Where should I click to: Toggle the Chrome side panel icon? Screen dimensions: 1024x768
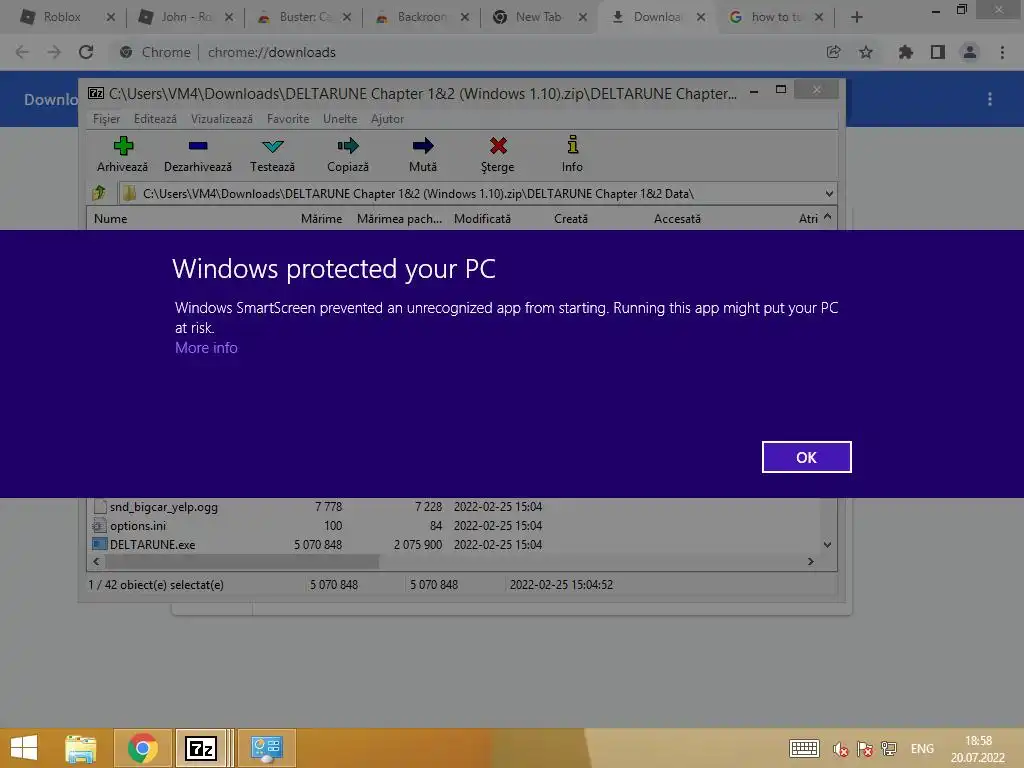938,52
